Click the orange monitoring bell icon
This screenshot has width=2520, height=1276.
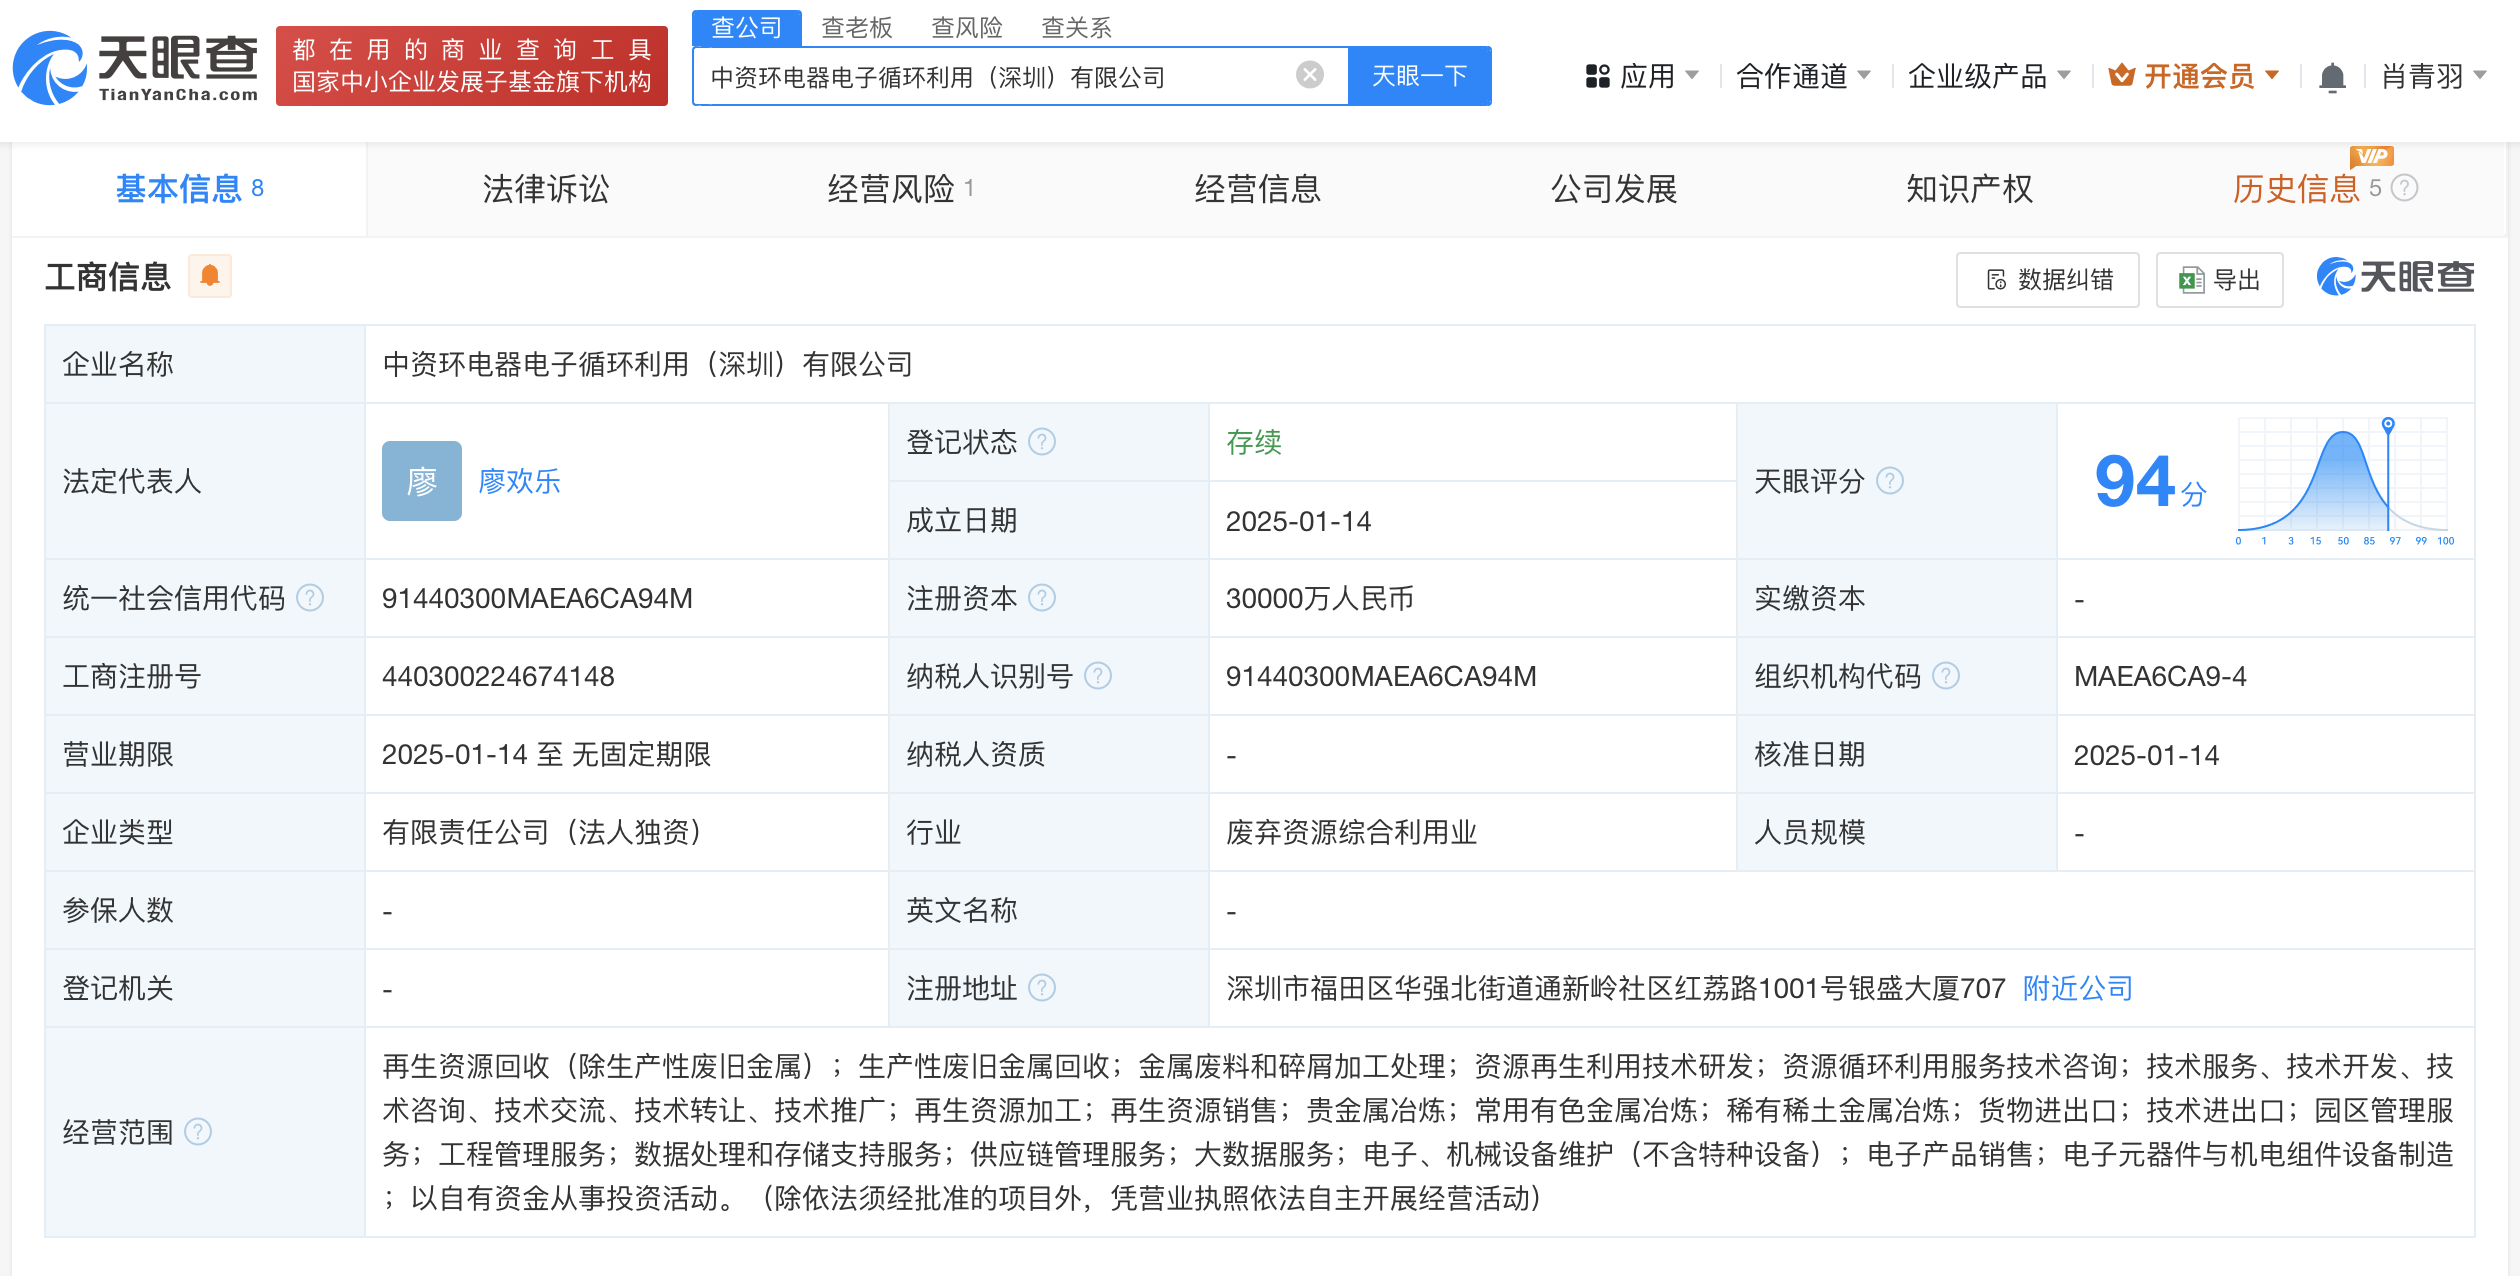(x=210, y=276)
